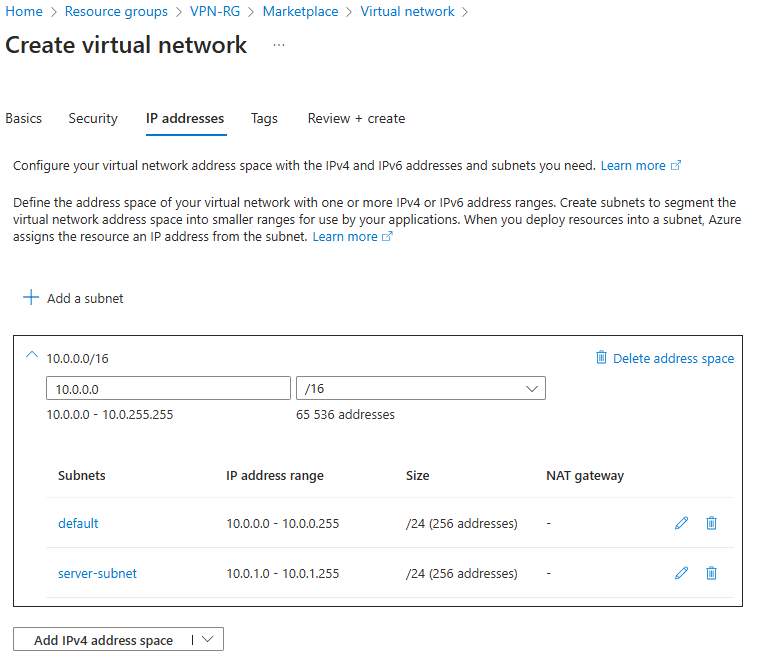Click the plus icon beside Add a subnet

[31, 298]
